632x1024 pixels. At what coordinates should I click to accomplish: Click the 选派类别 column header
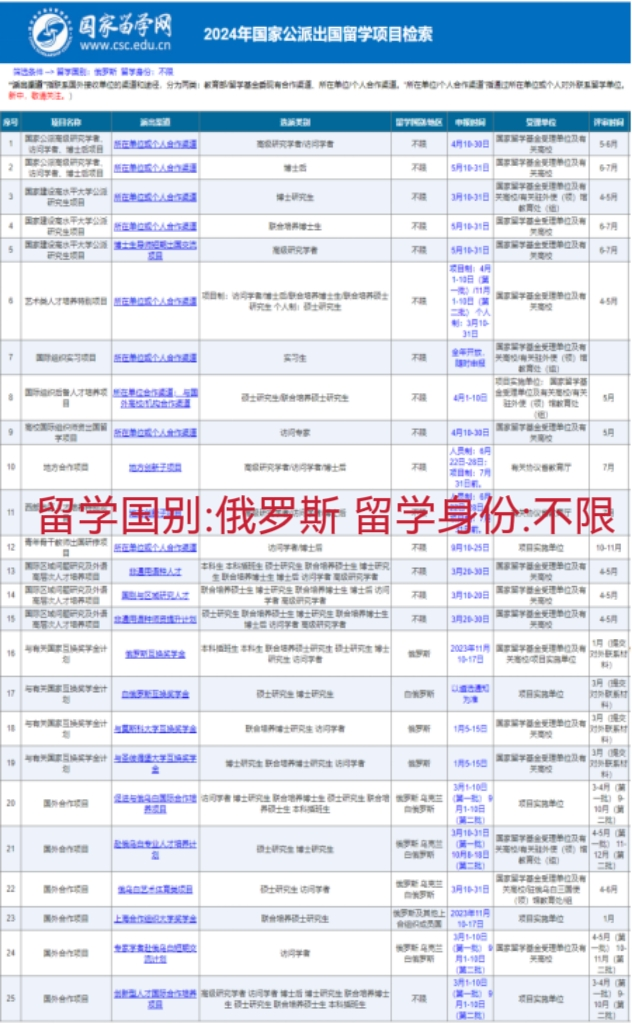295,122
